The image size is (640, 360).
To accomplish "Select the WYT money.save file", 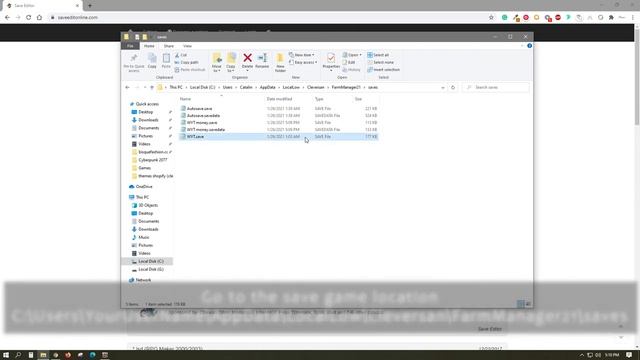I will pos(278,122).
